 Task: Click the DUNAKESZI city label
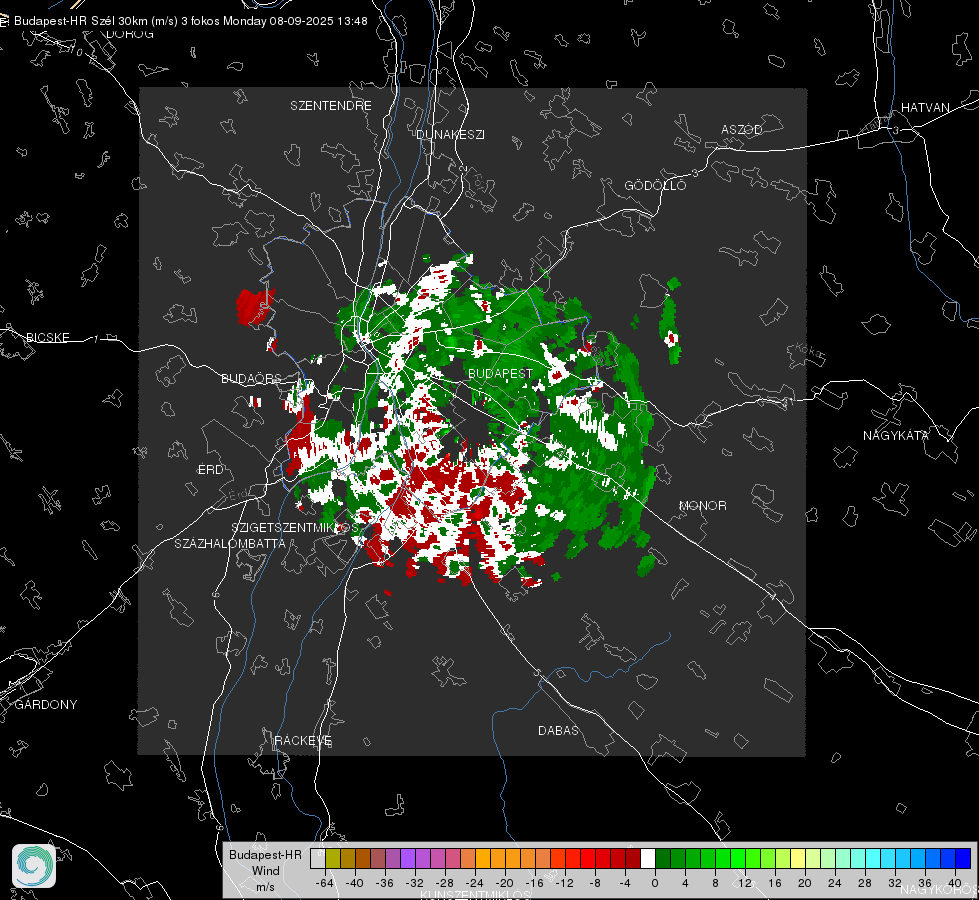[x=450, y=135]
